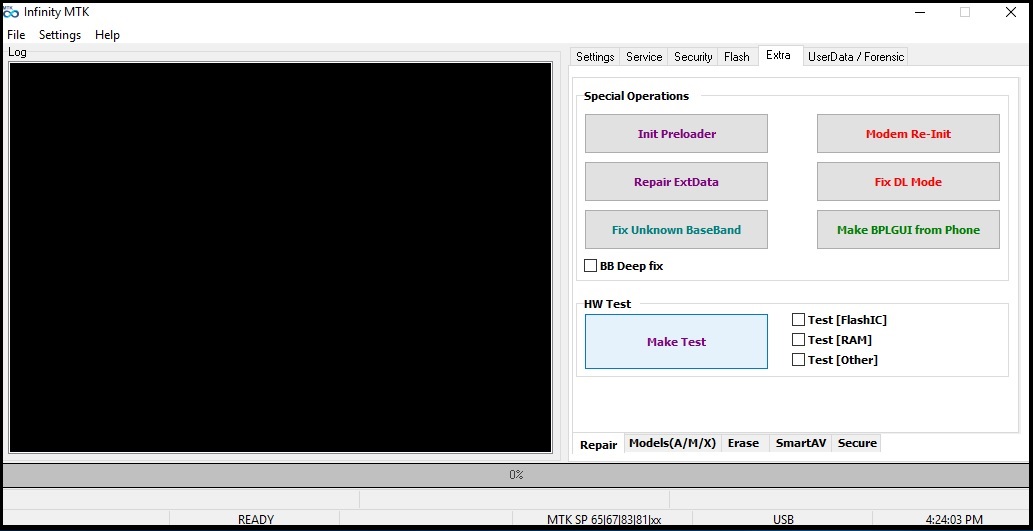Switch to the Flash tab

point(737,57)
